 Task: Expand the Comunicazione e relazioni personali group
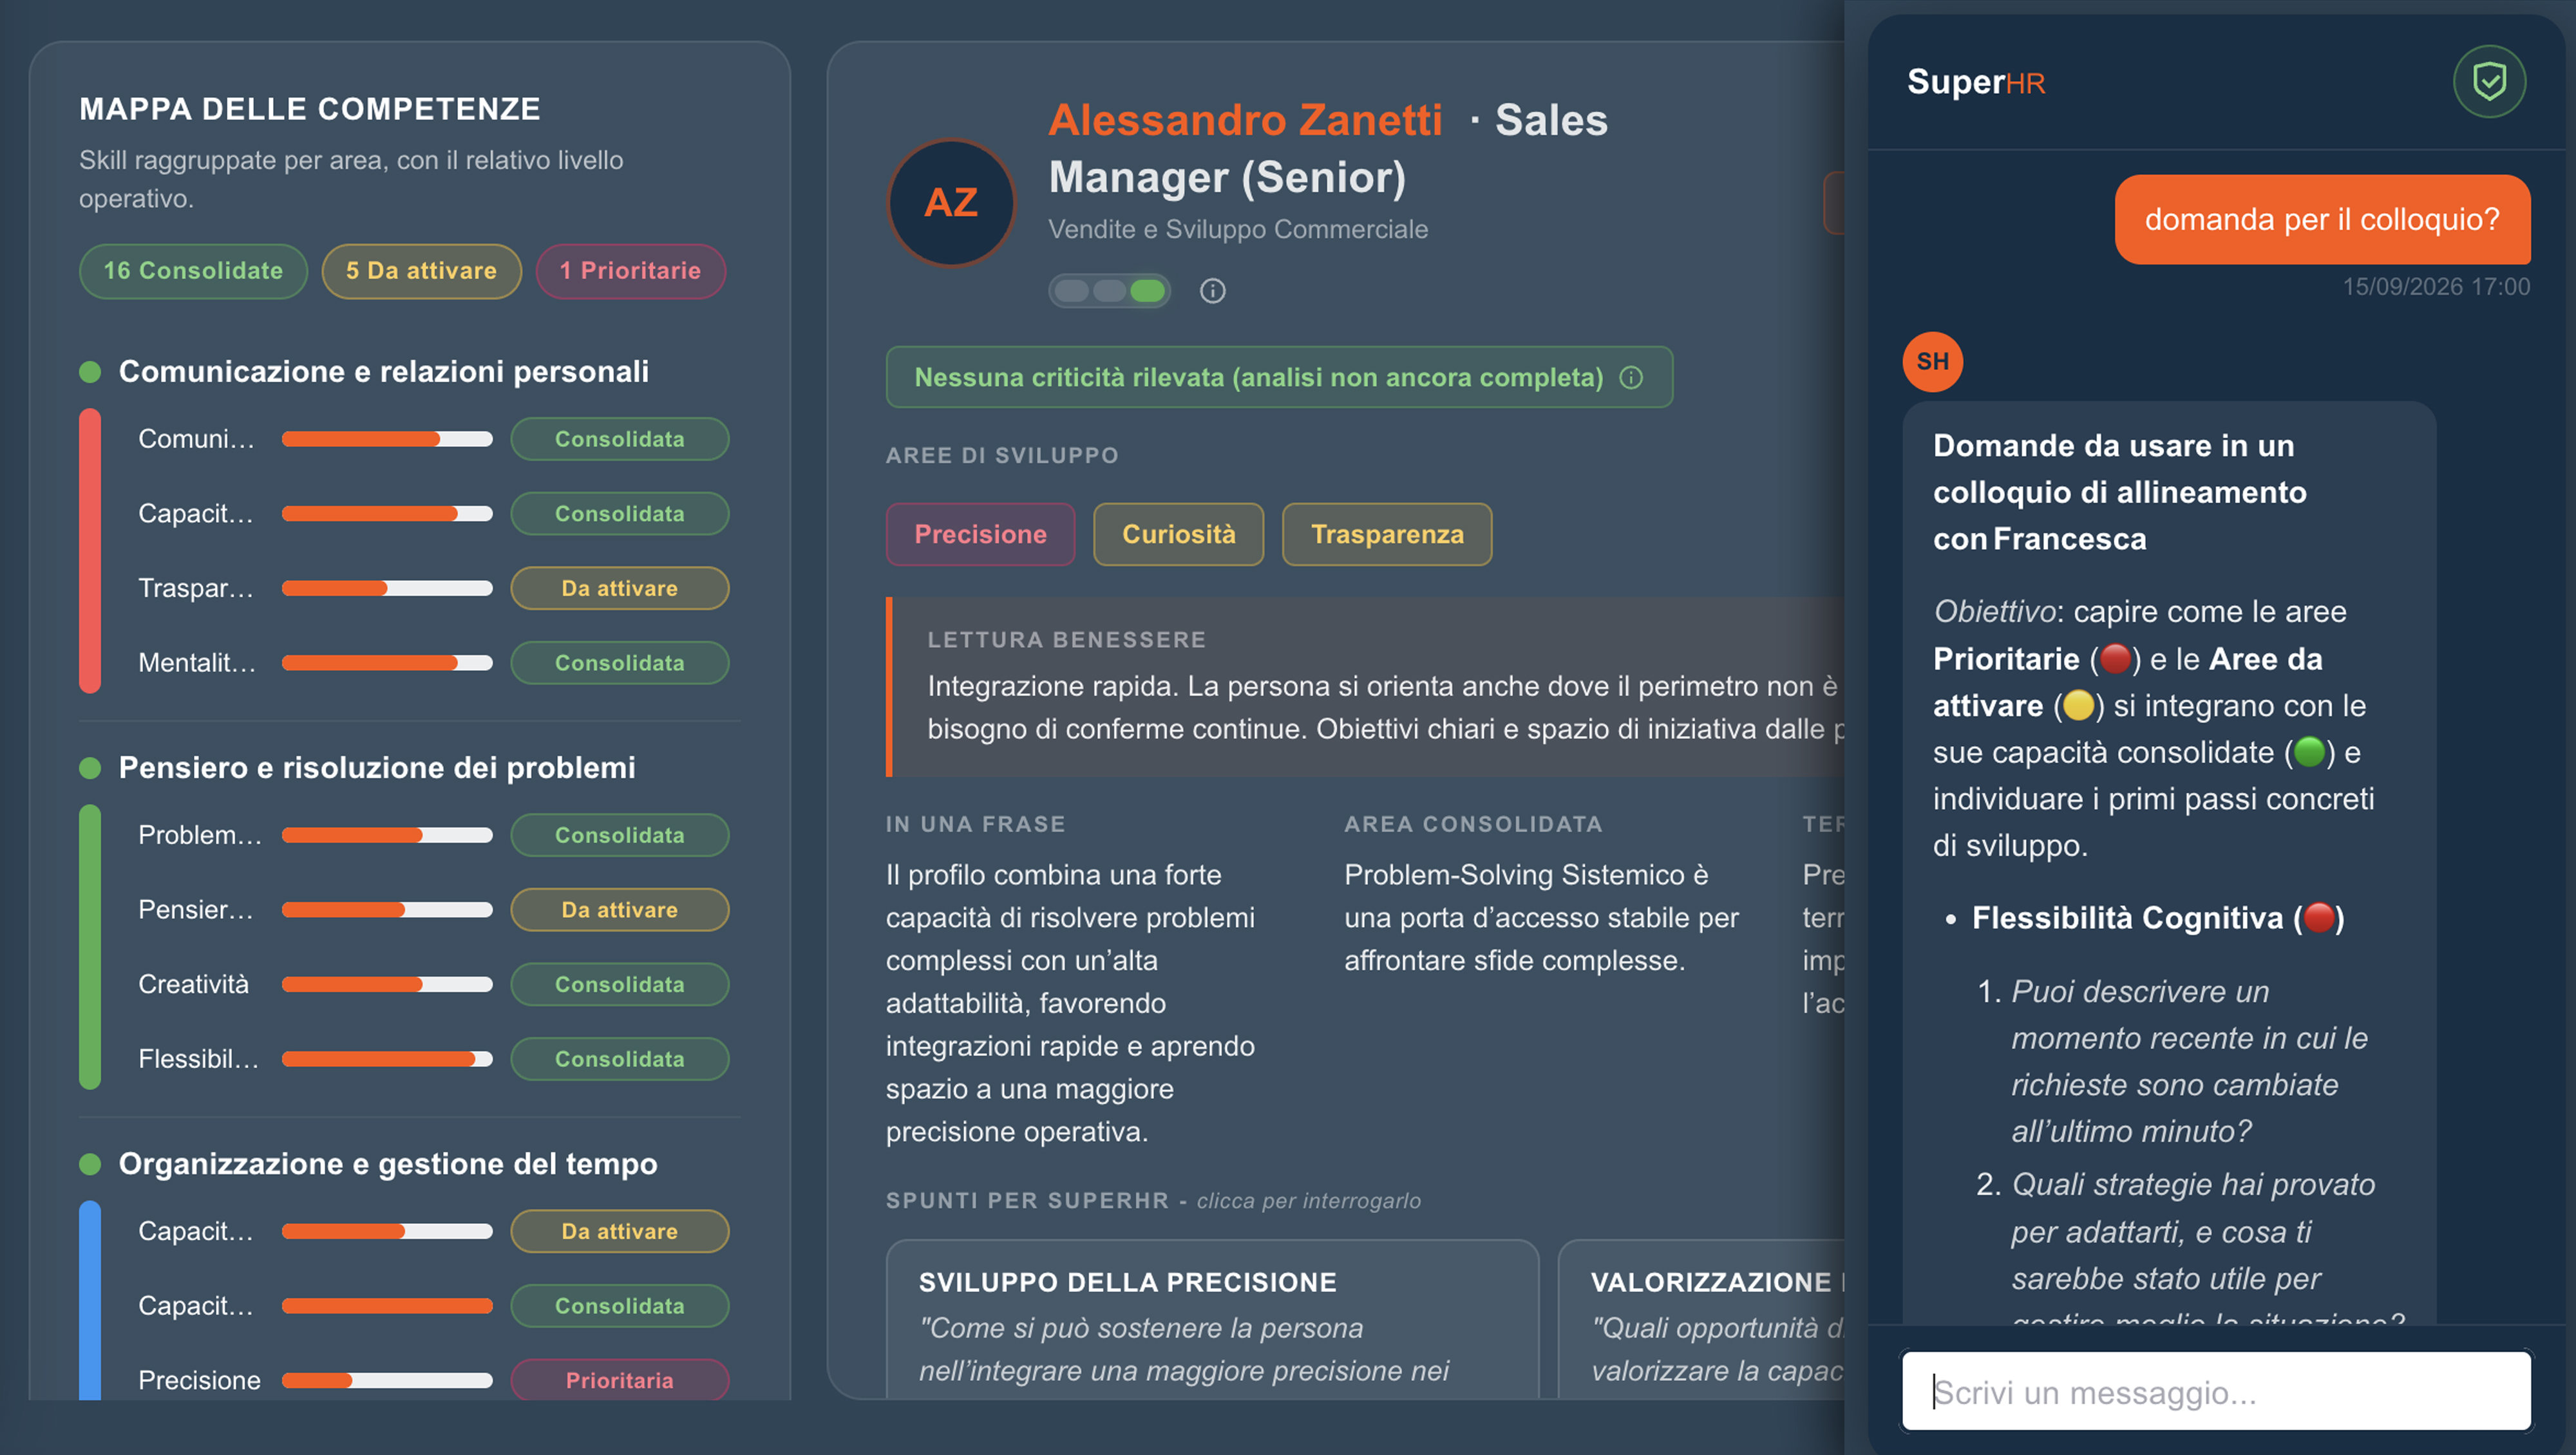coord(383,372)
